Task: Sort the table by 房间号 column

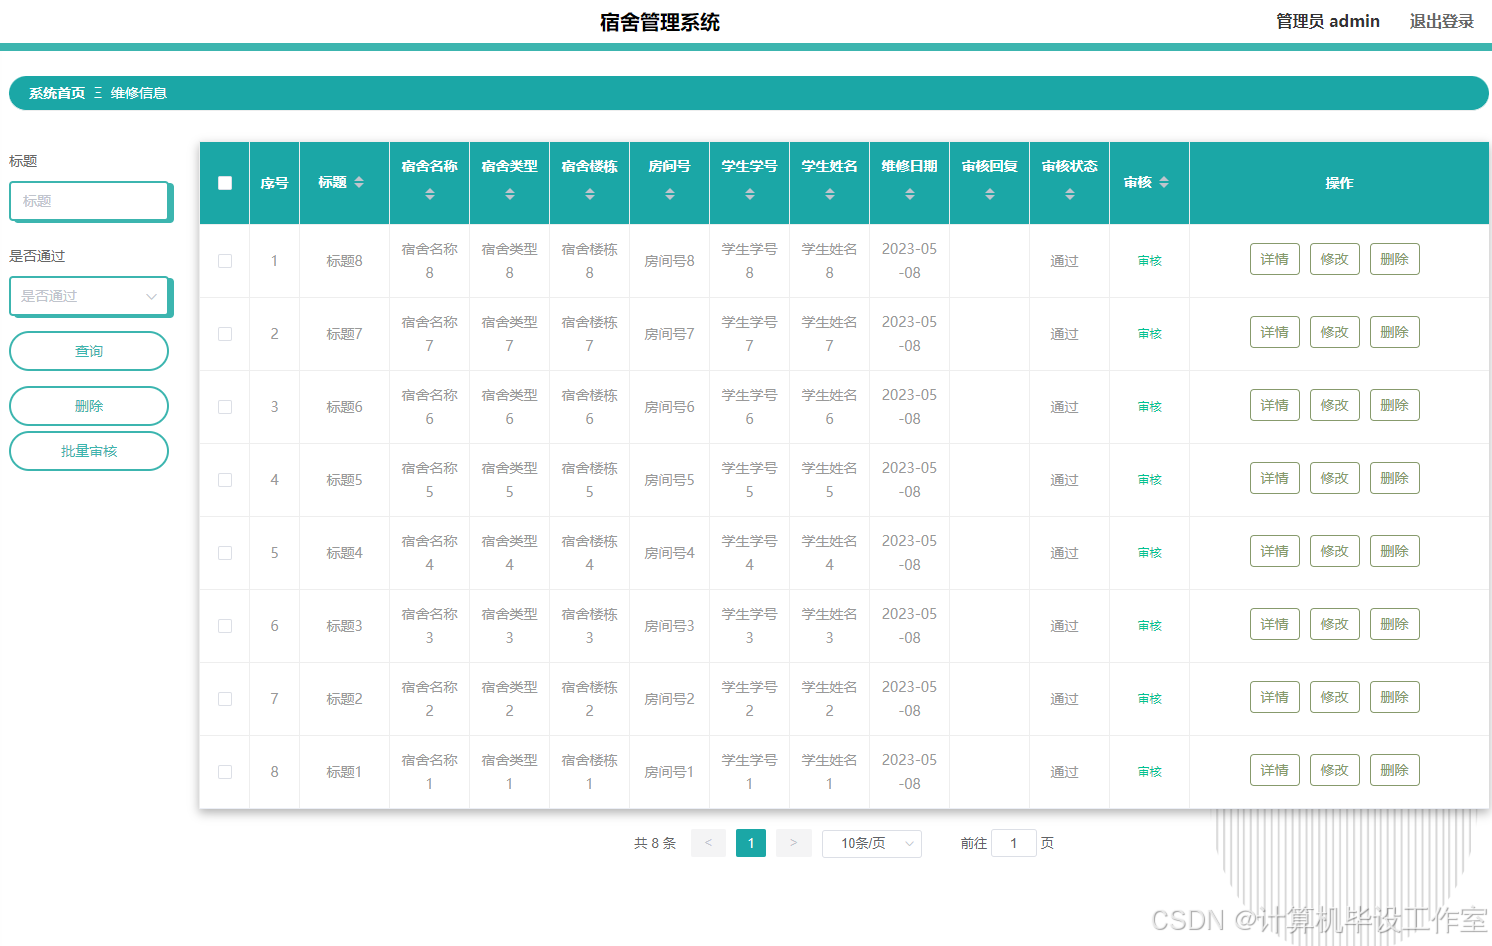Action: click(669, 192)
